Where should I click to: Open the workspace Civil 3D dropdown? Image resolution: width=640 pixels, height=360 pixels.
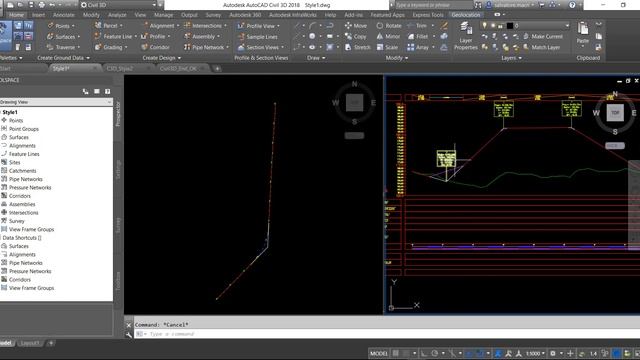click(118, 5)
